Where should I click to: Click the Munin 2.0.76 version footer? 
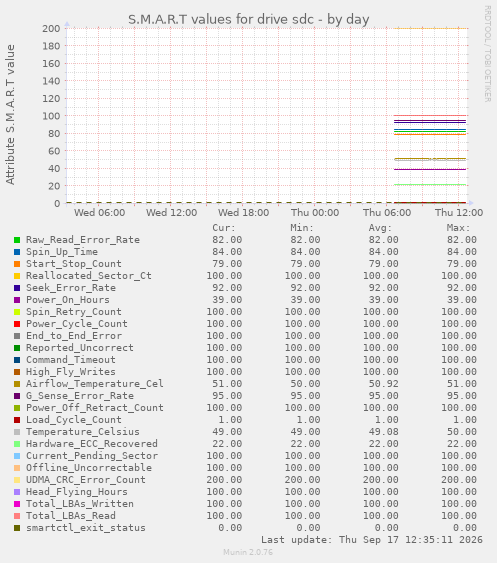pos(248,552)
